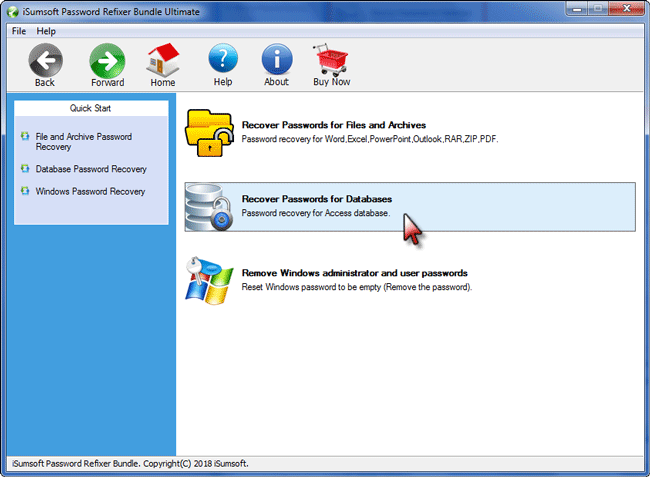Select Database Password Recovery in Quick Start

[91, 169]
